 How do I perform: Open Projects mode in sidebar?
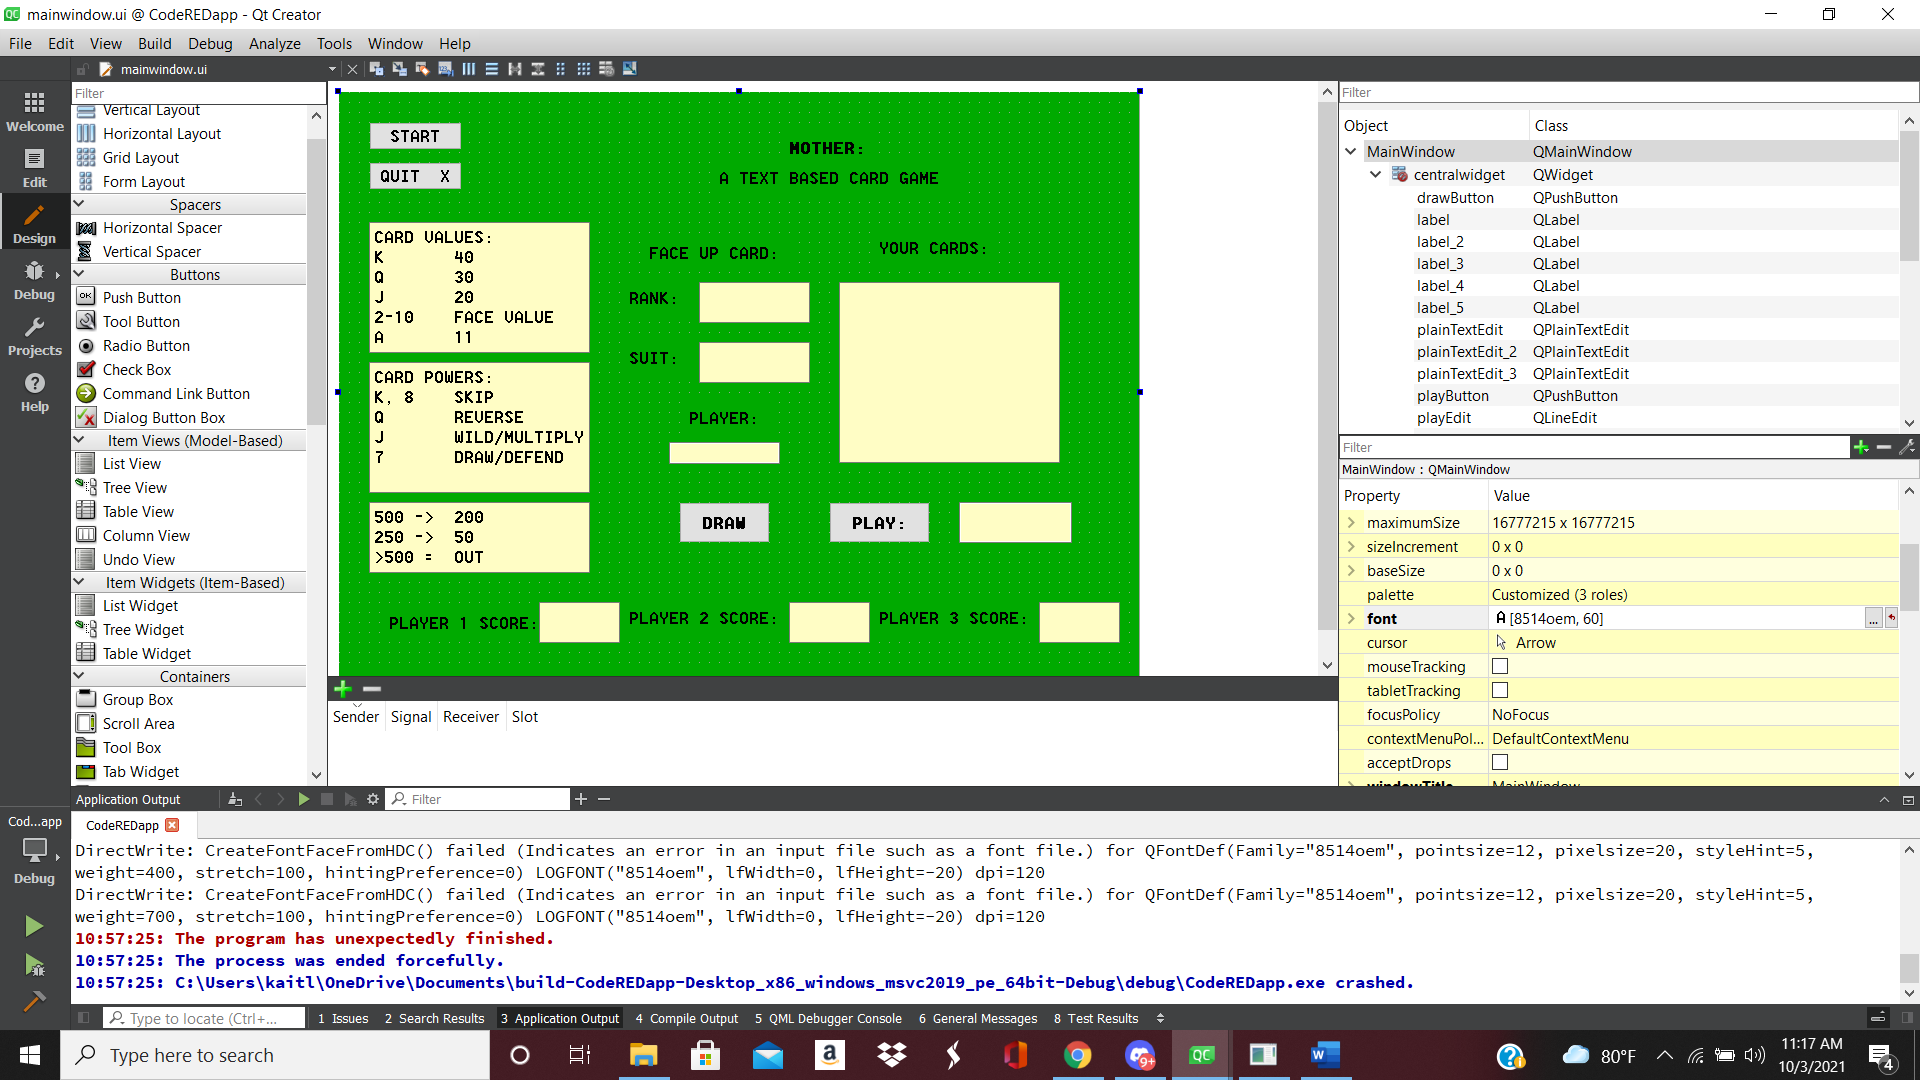(x=34, y=336)
